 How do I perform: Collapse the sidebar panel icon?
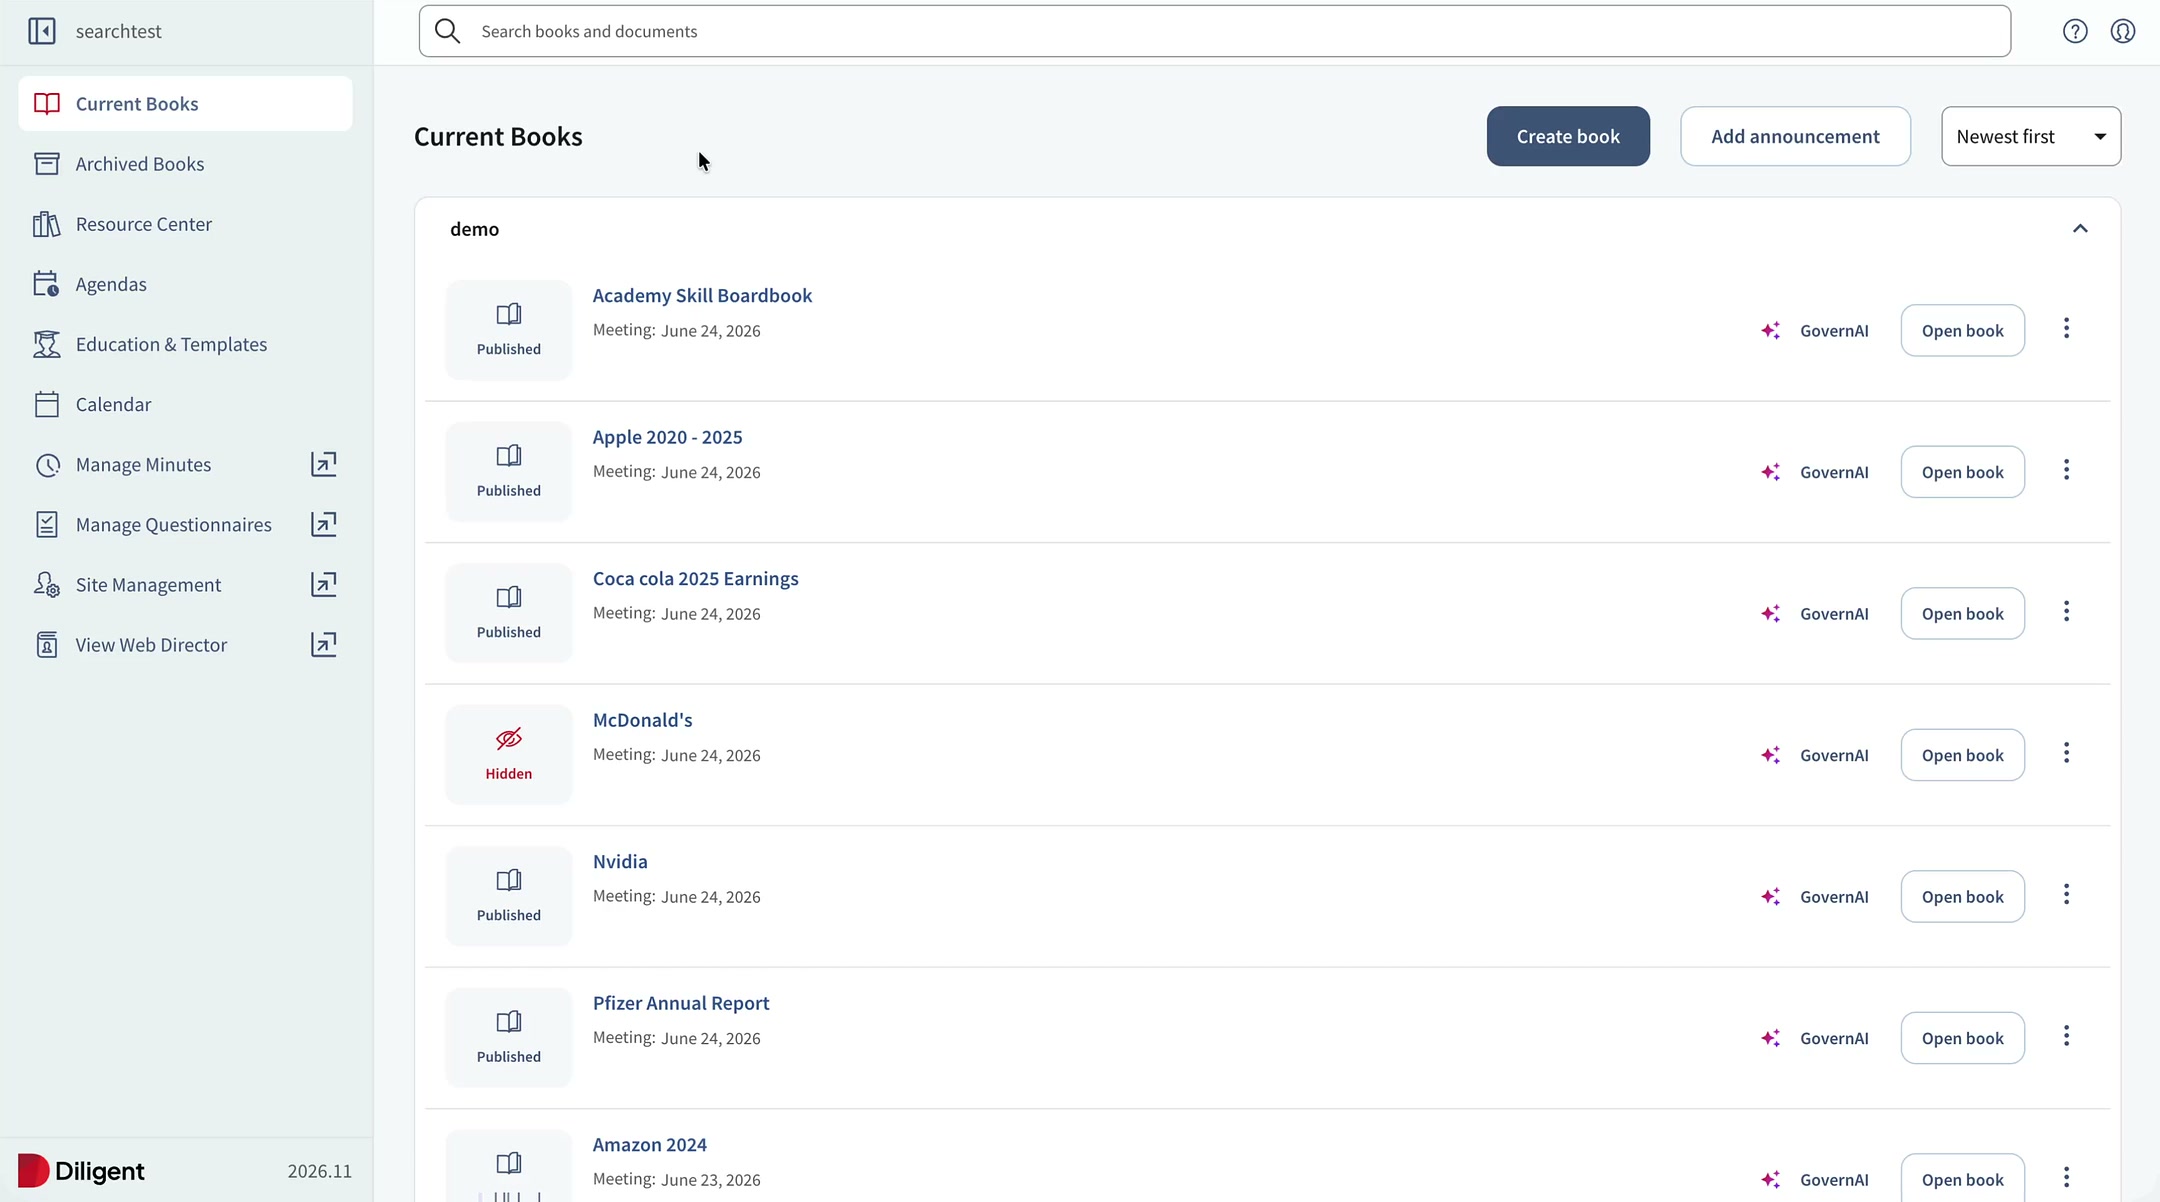pos(42,31)
